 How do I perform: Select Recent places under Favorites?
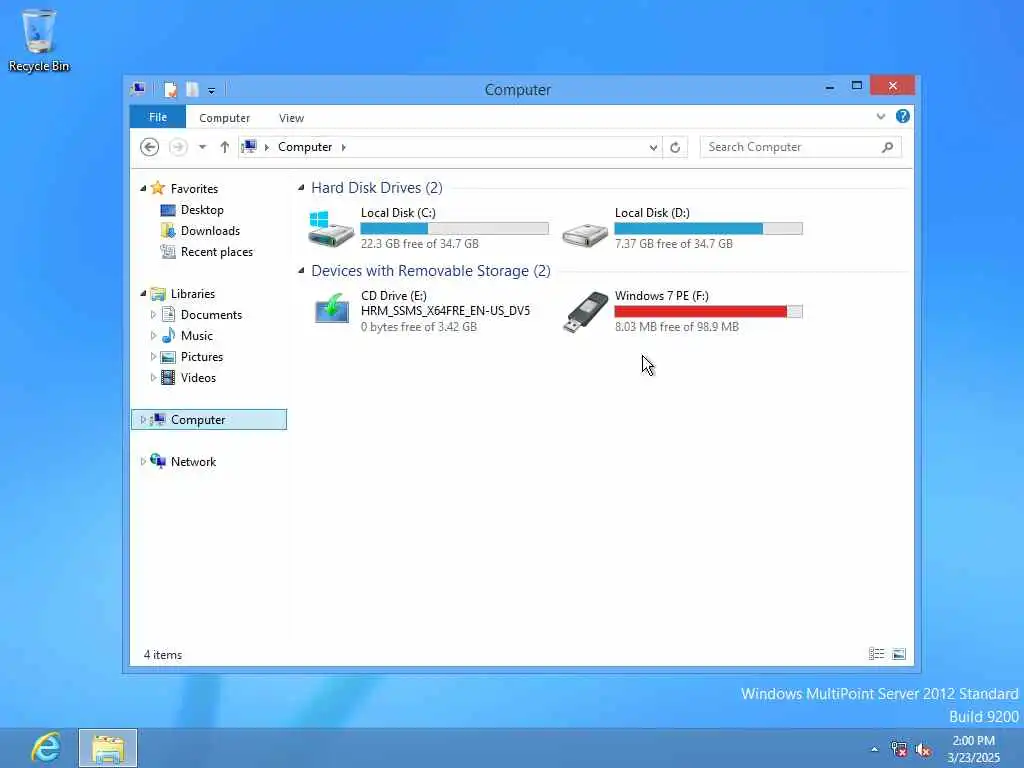216,251
